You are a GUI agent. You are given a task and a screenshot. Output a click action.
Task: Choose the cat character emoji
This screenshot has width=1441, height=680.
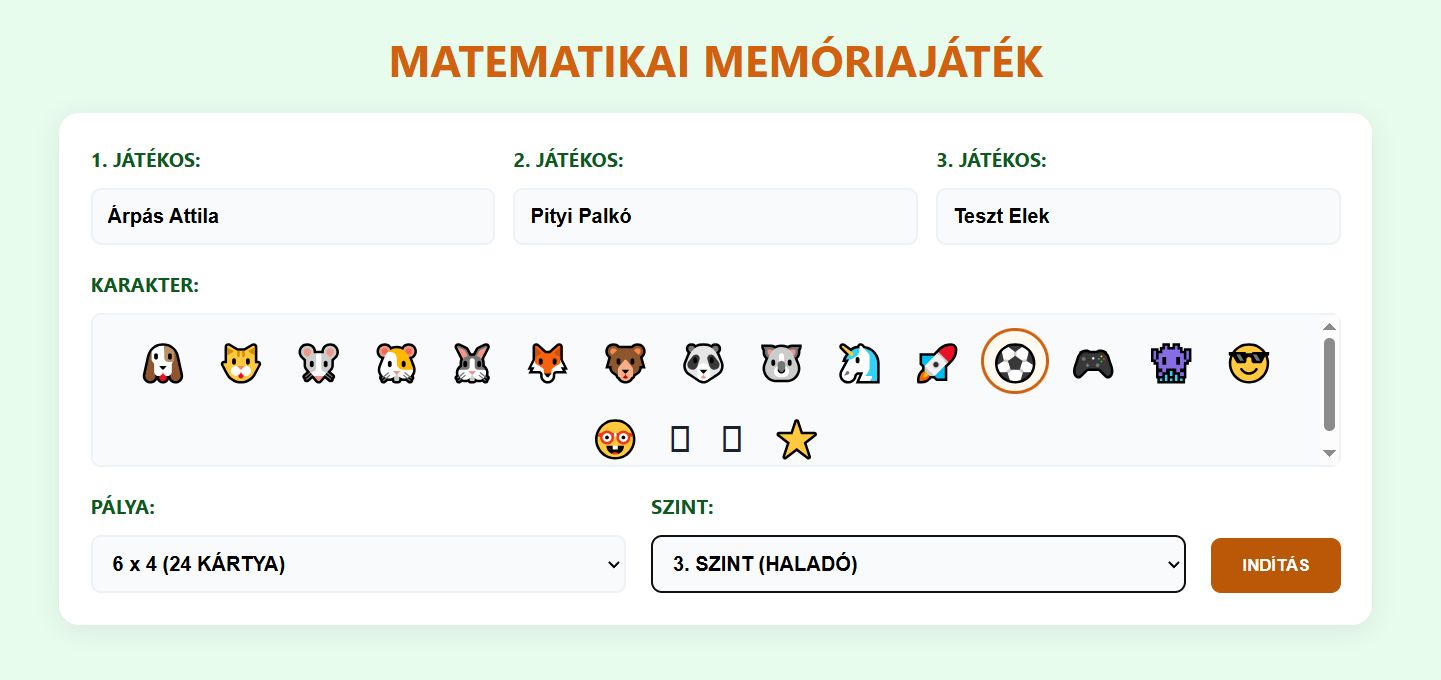240,363
